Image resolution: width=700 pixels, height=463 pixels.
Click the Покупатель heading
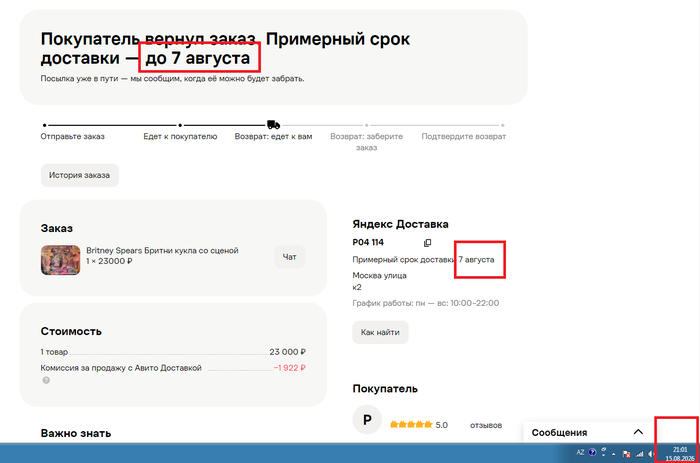[385, 388]
